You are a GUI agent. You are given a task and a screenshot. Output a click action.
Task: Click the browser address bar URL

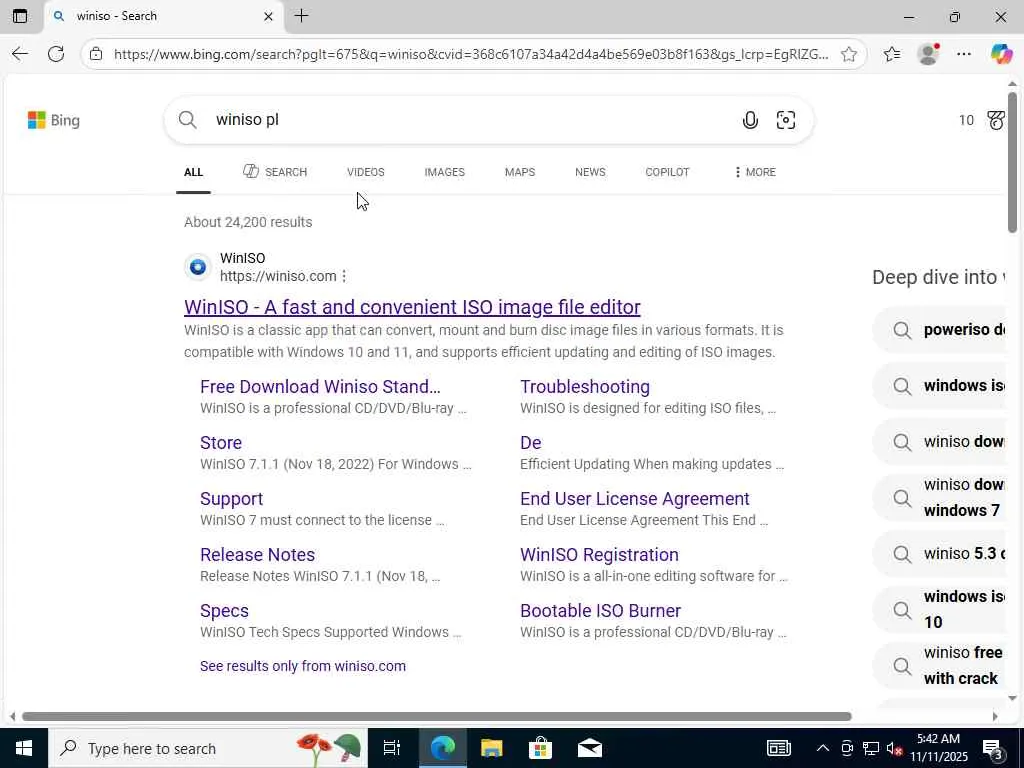pos(471,54)
